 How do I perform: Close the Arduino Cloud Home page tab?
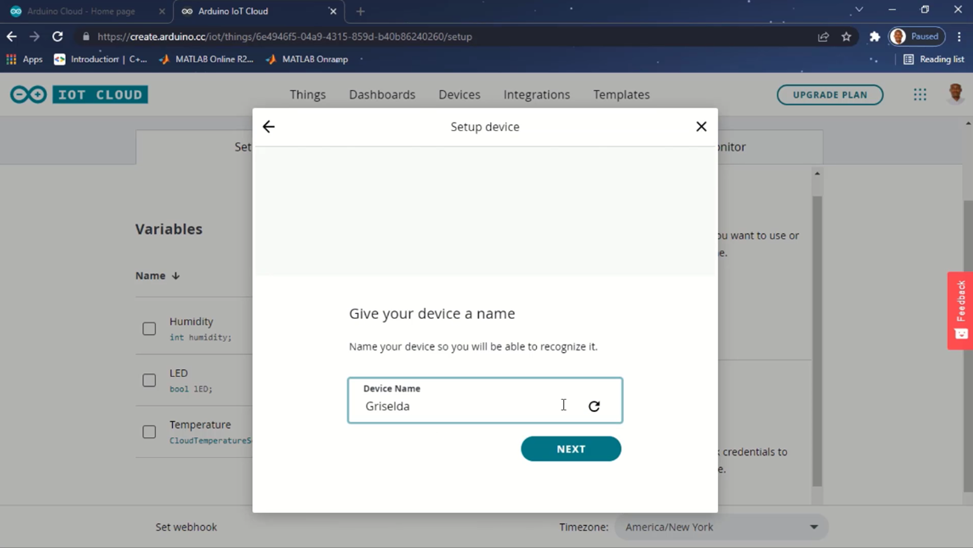tap(162, 11)
